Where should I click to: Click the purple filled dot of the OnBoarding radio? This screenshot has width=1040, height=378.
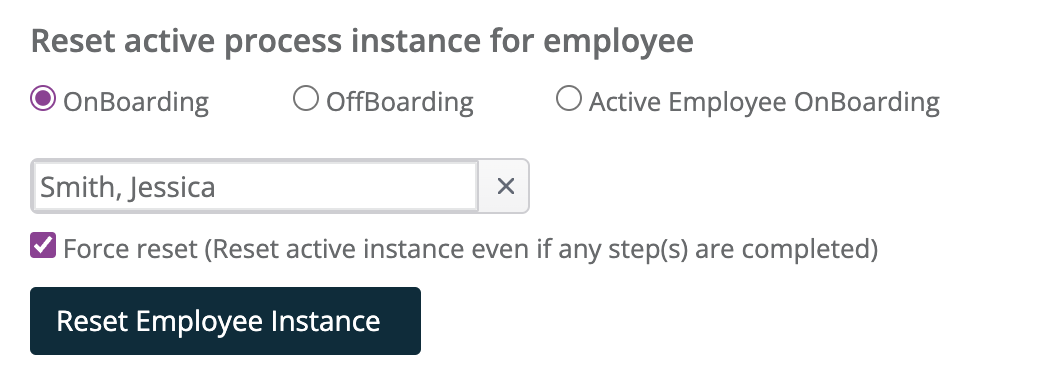43,99
